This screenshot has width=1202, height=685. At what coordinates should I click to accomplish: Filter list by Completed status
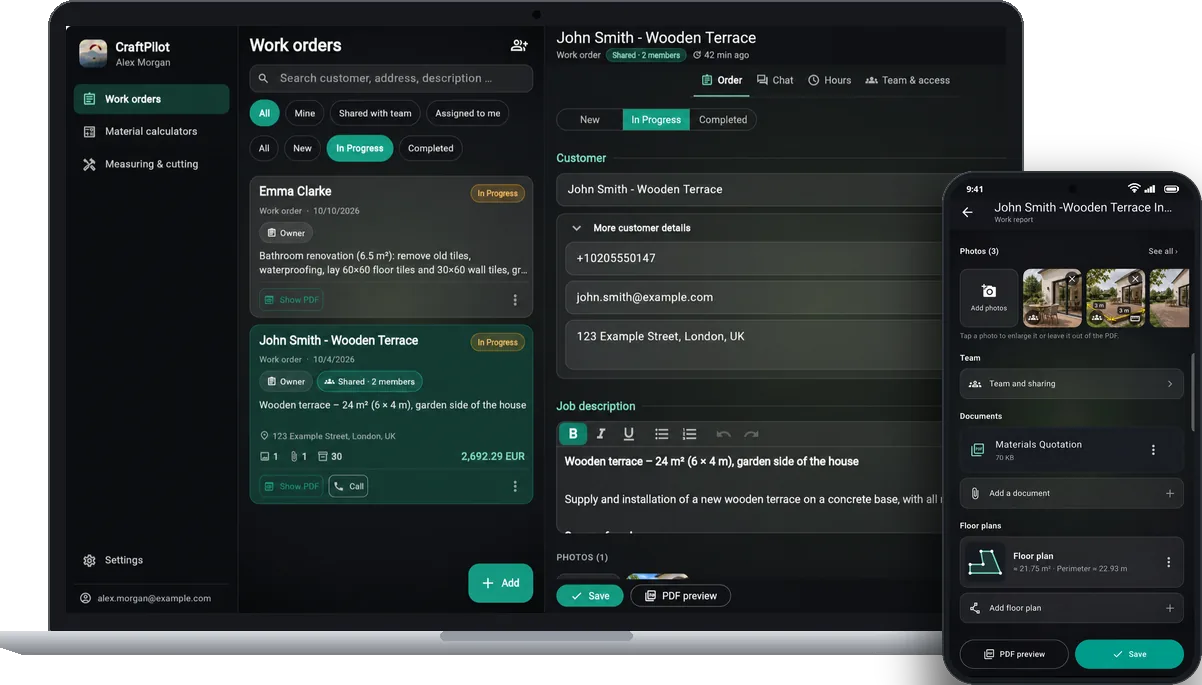click(x=431, y=148)
